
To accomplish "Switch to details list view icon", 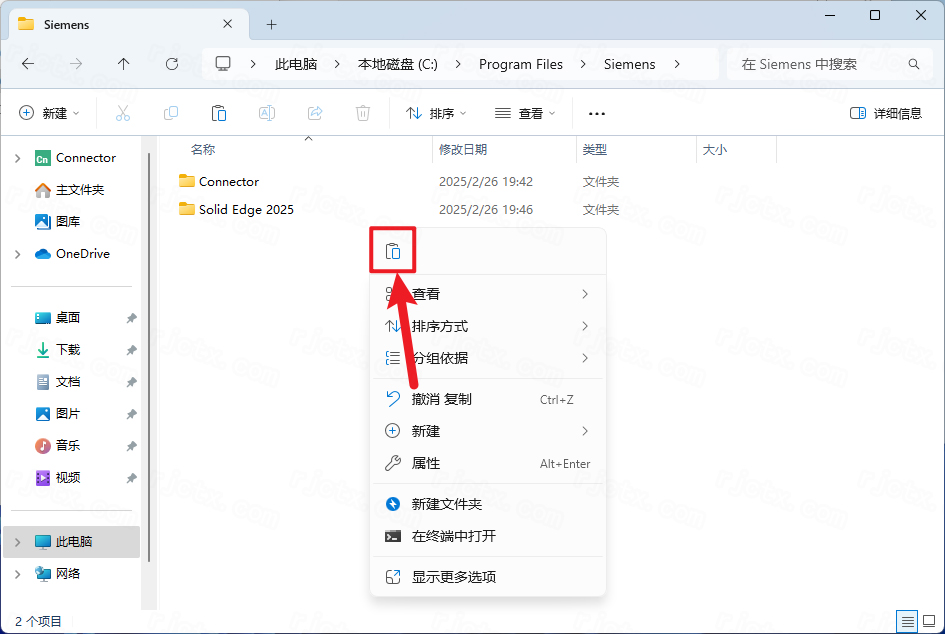I will tap(905, 621).
